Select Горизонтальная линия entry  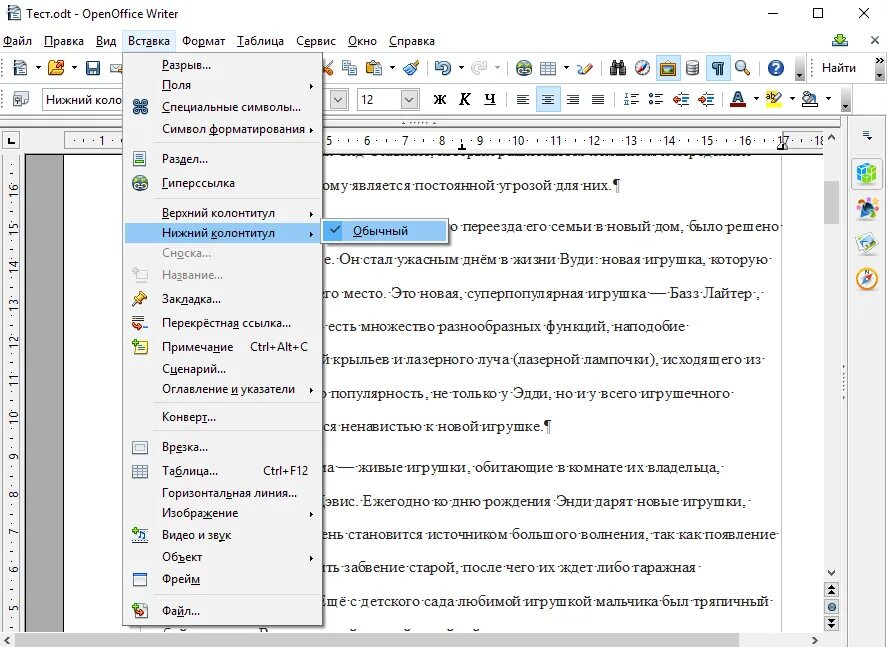[223, 493]
